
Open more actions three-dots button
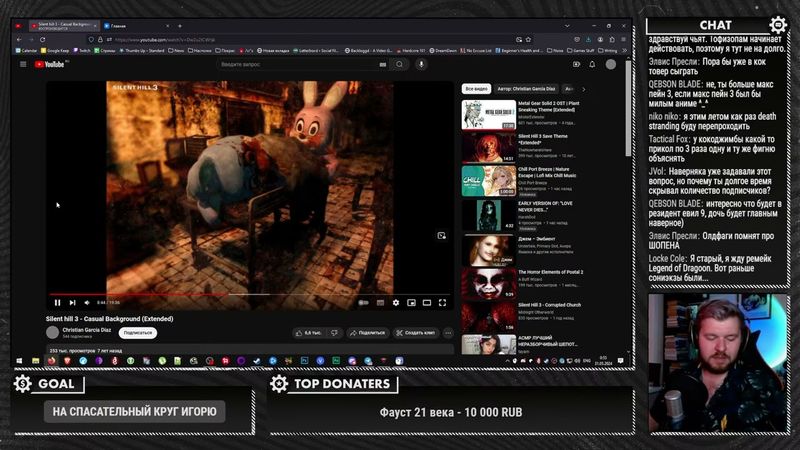pos(448,333)
